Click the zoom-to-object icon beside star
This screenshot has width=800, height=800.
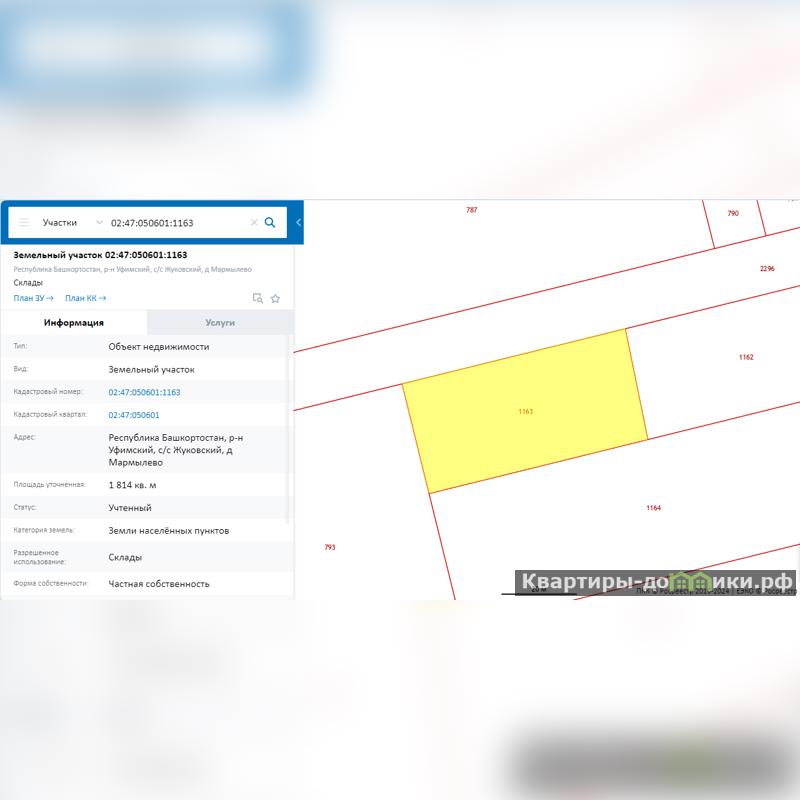(257, 298)
